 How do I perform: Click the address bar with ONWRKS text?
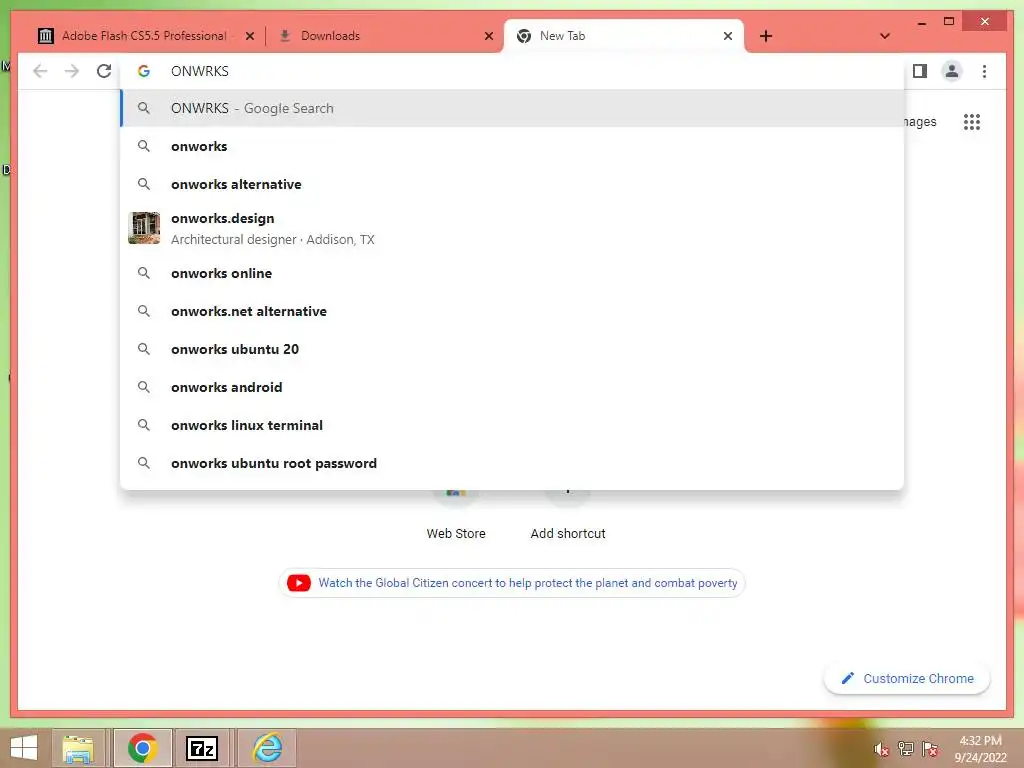(x=513, y=71)
